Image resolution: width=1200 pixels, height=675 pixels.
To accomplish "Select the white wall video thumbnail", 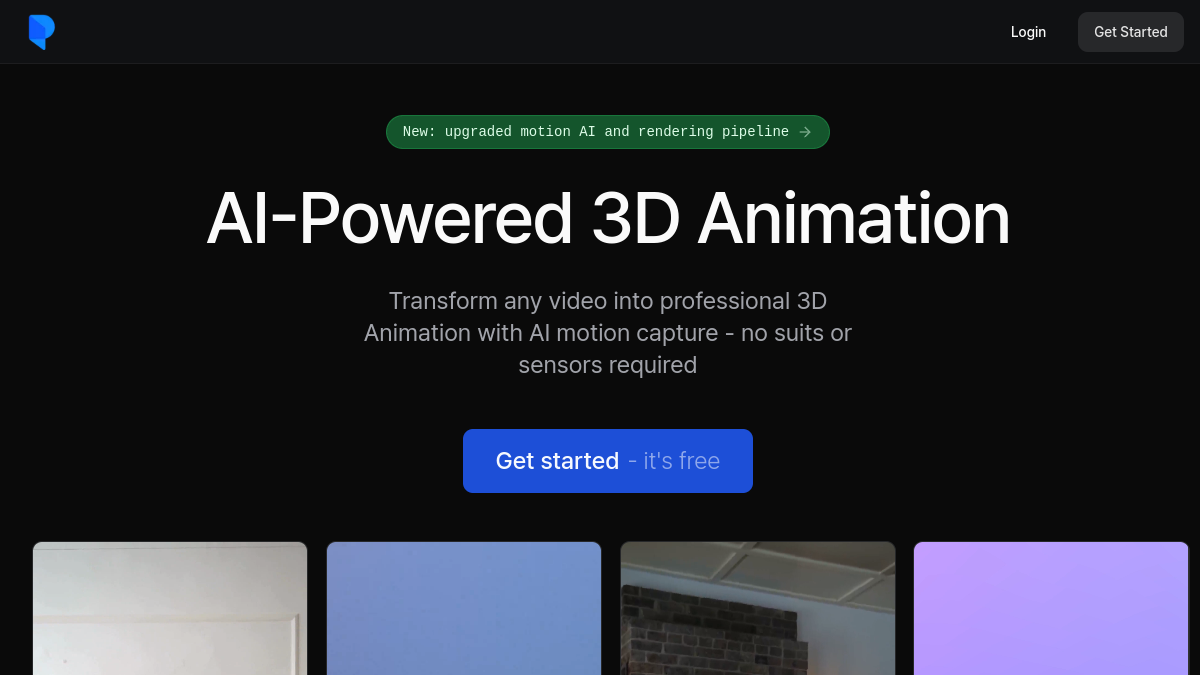I will [170, 608].
